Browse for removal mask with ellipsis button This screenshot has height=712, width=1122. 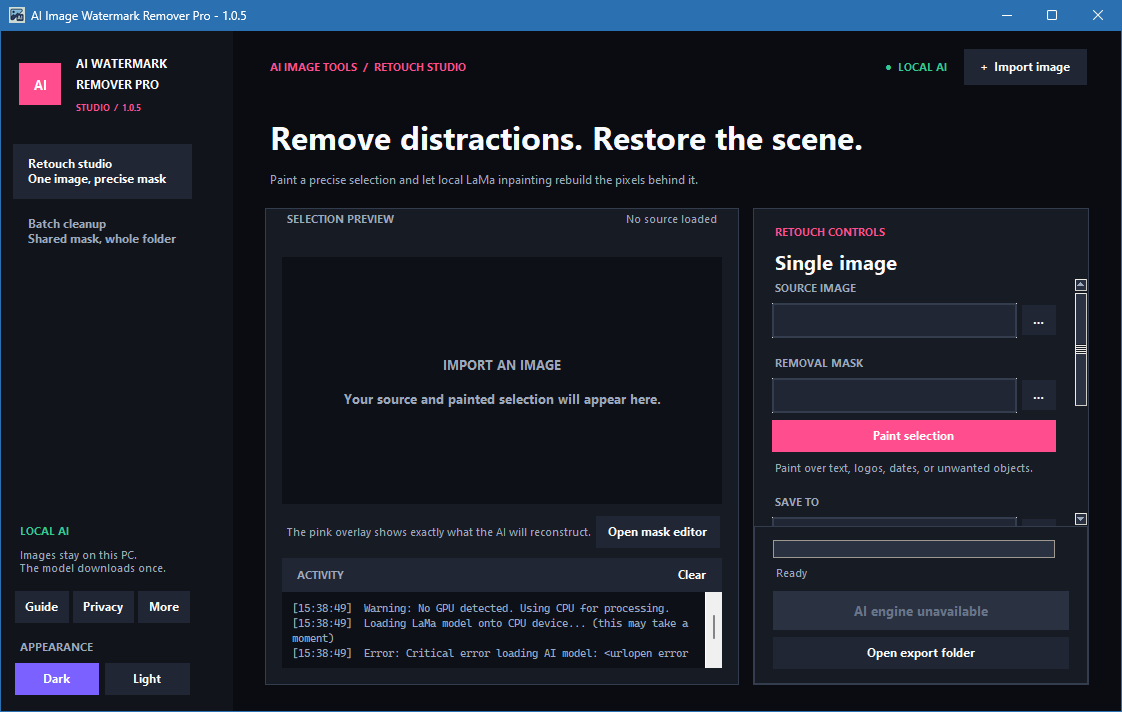tap(1038, 396)
